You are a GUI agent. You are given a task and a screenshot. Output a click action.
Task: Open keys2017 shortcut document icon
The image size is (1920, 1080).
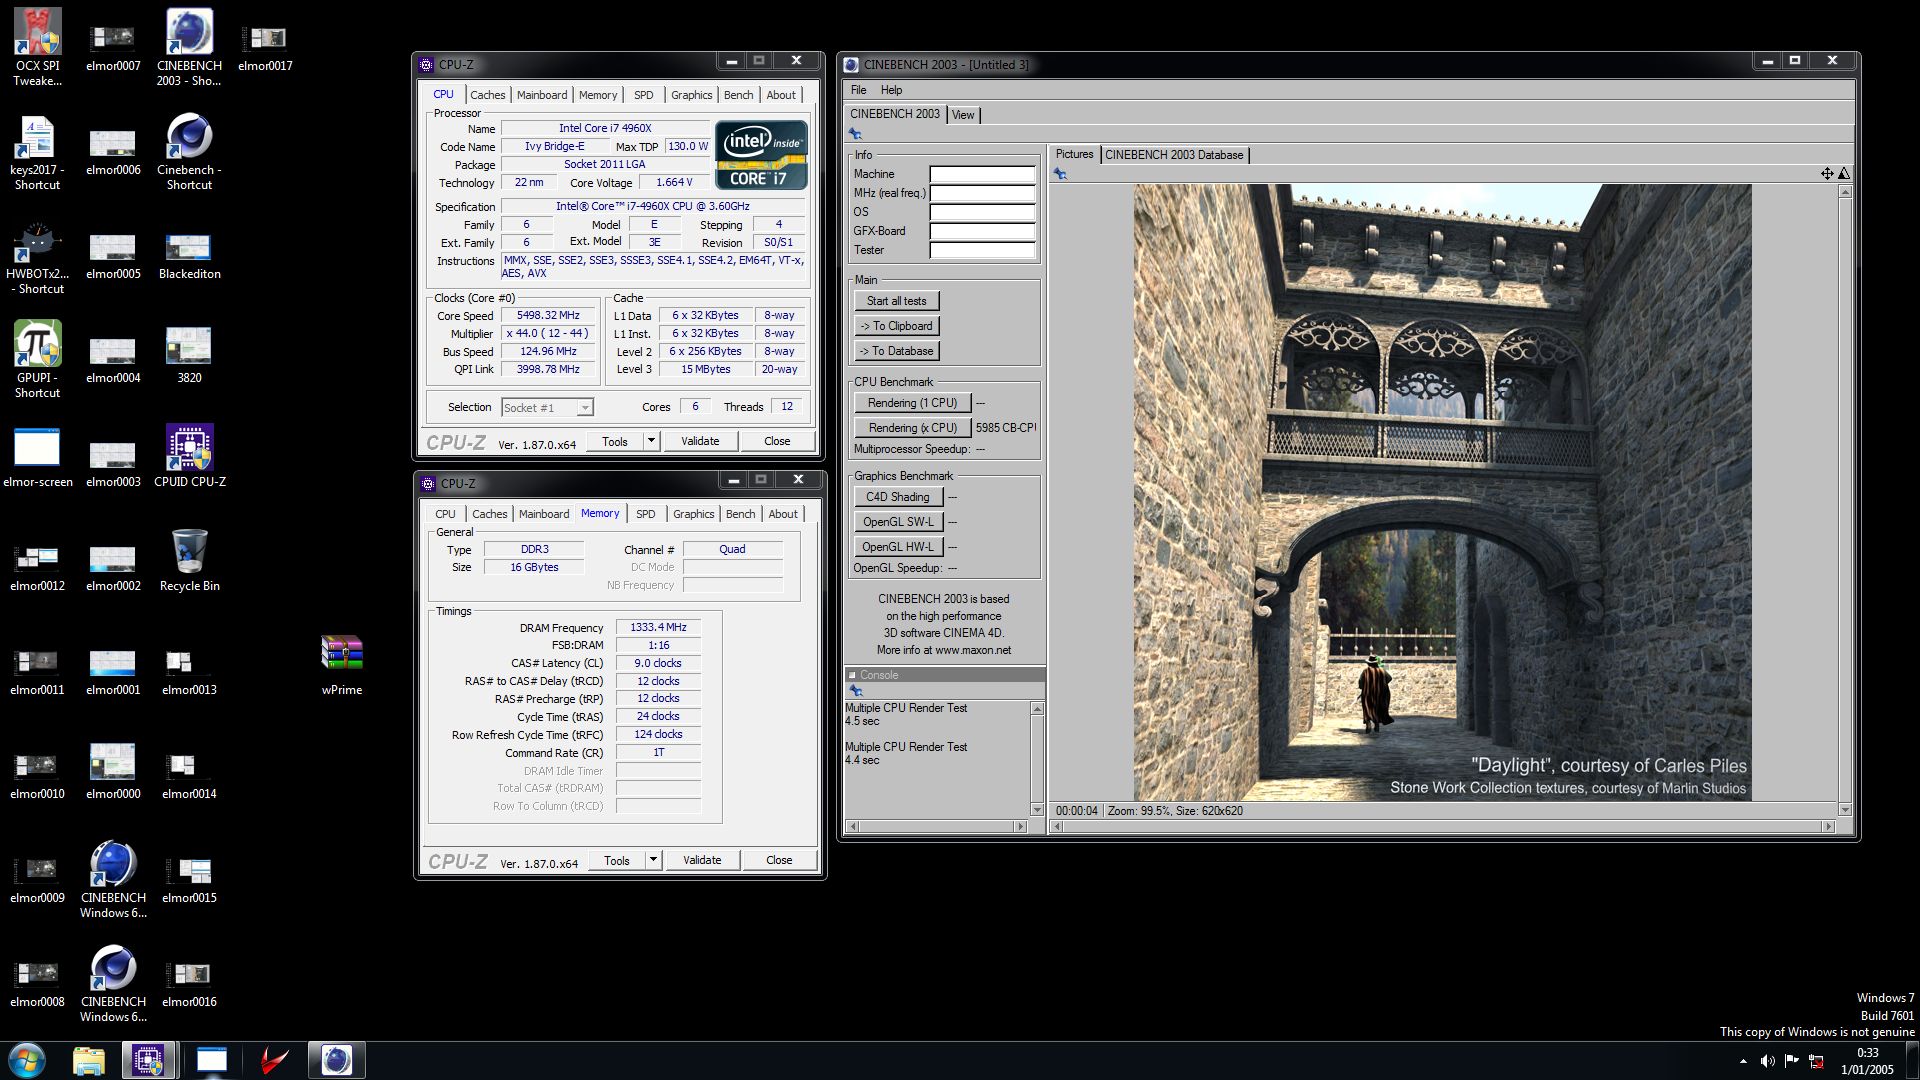pos(37,151)
